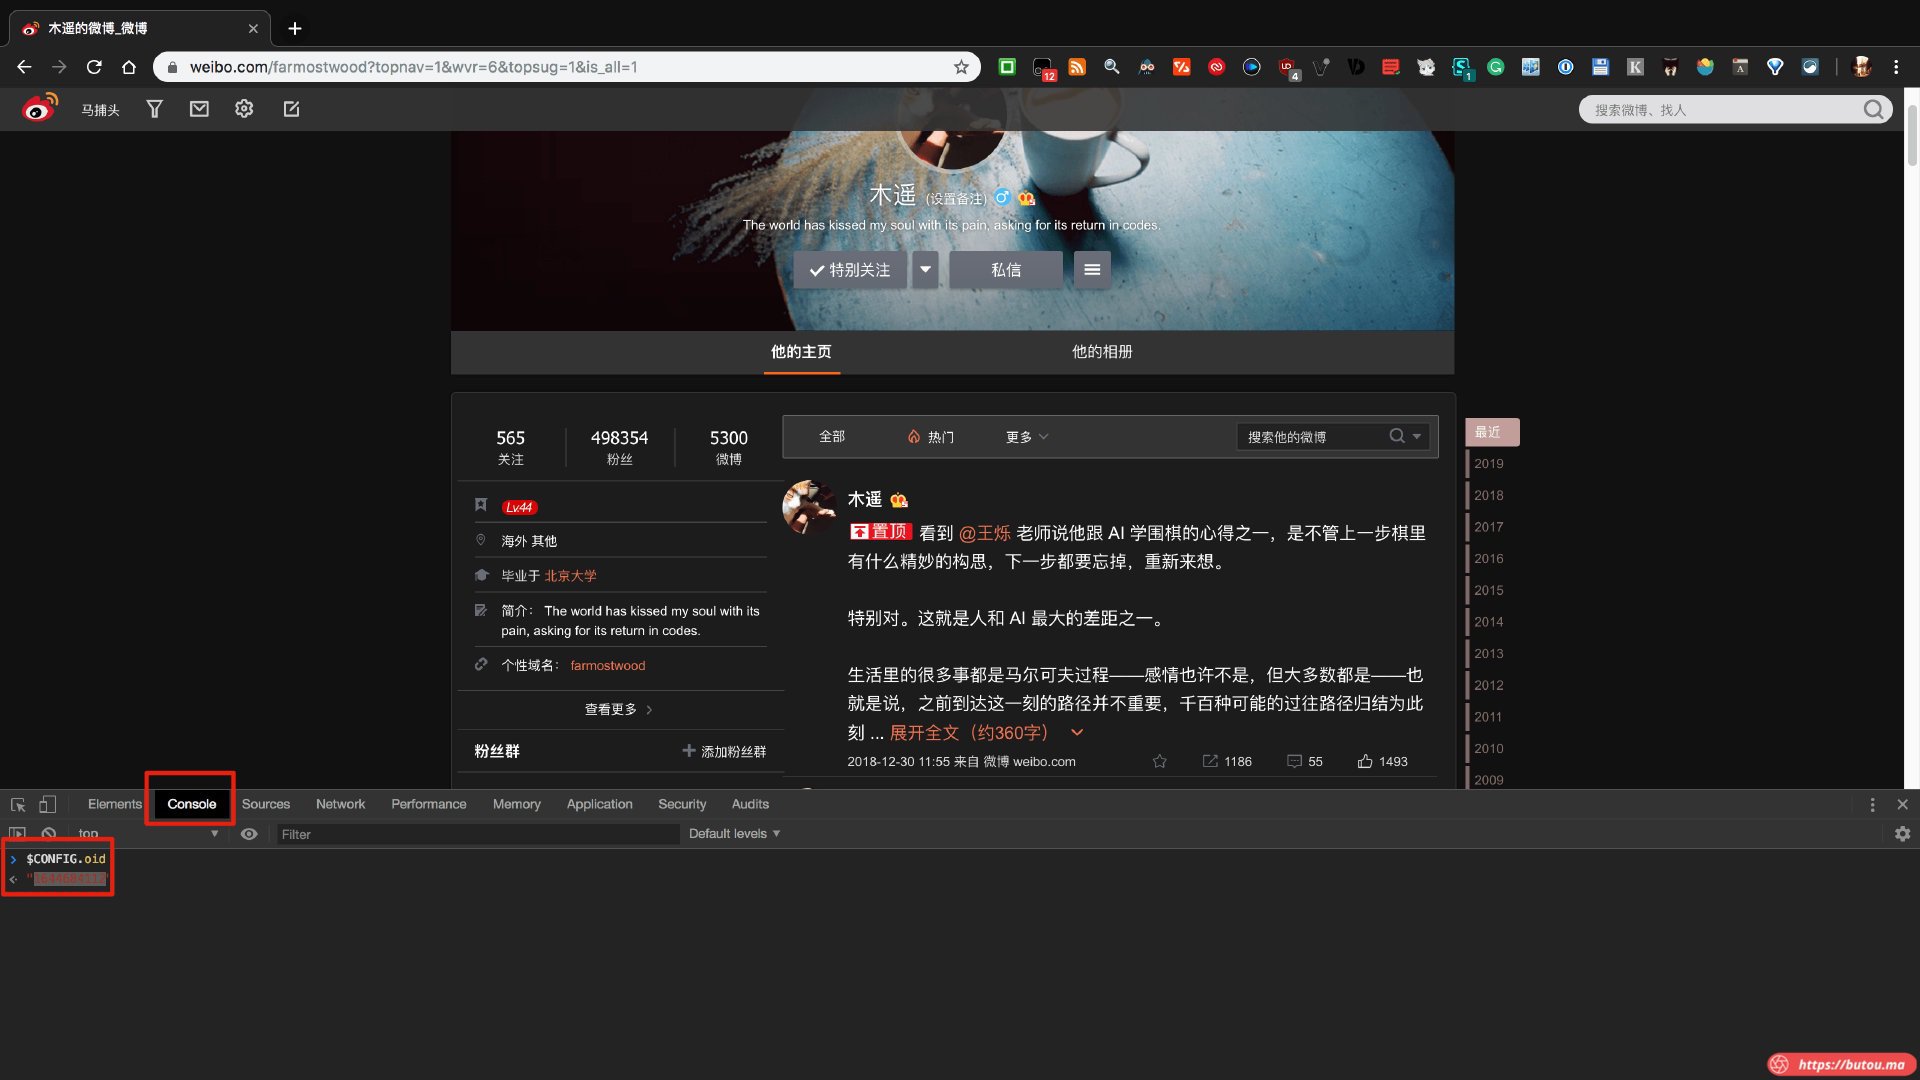This screenshot has height=1080, width=1920.
Task: Switch to 他的相册 tab
Action: 1102,352
